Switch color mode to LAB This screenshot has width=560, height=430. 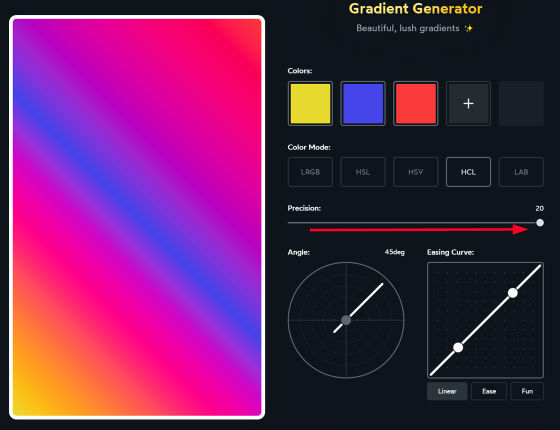coord(521,172)
